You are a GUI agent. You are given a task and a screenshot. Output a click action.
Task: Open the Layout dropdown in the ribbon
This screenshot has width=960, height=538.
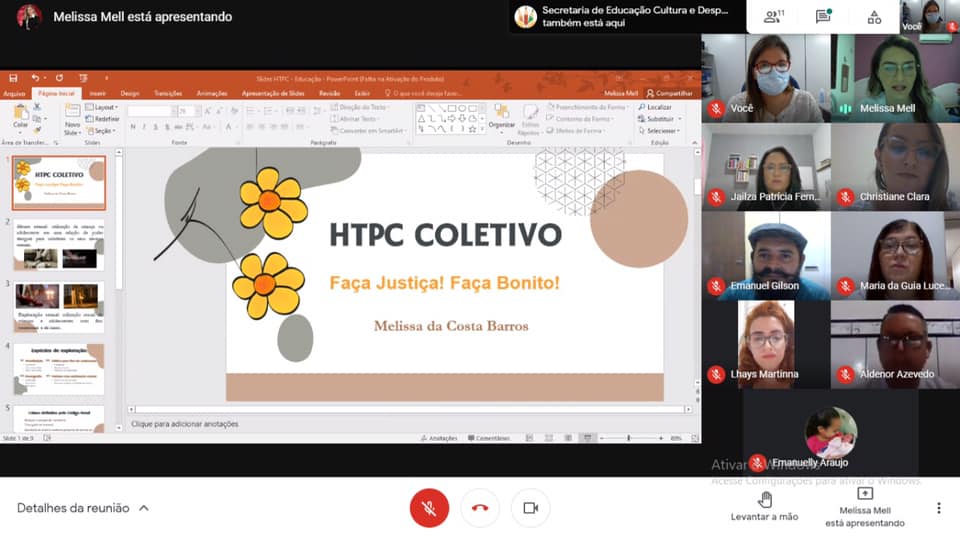[102, 107]
